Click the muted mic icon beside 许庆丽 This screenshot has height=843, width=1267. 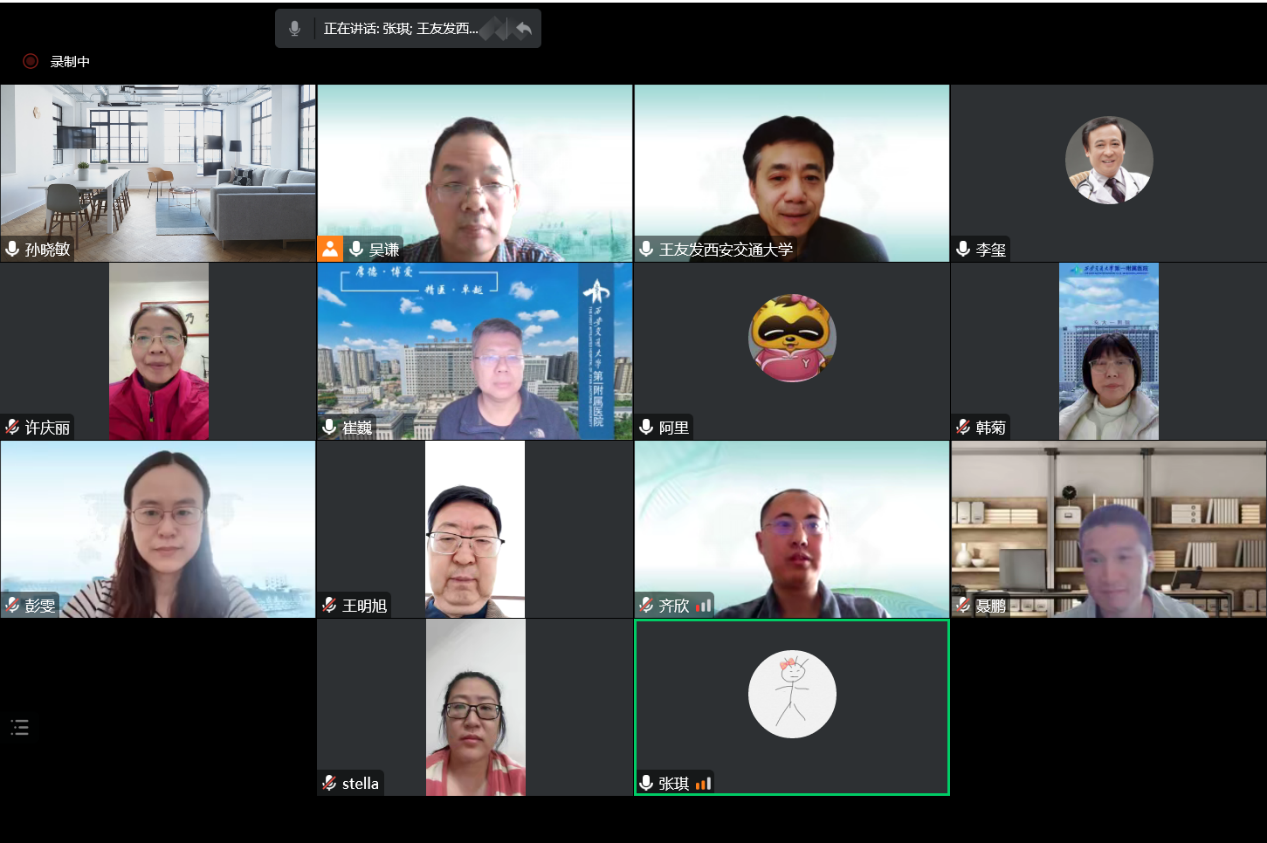(13, 427)
